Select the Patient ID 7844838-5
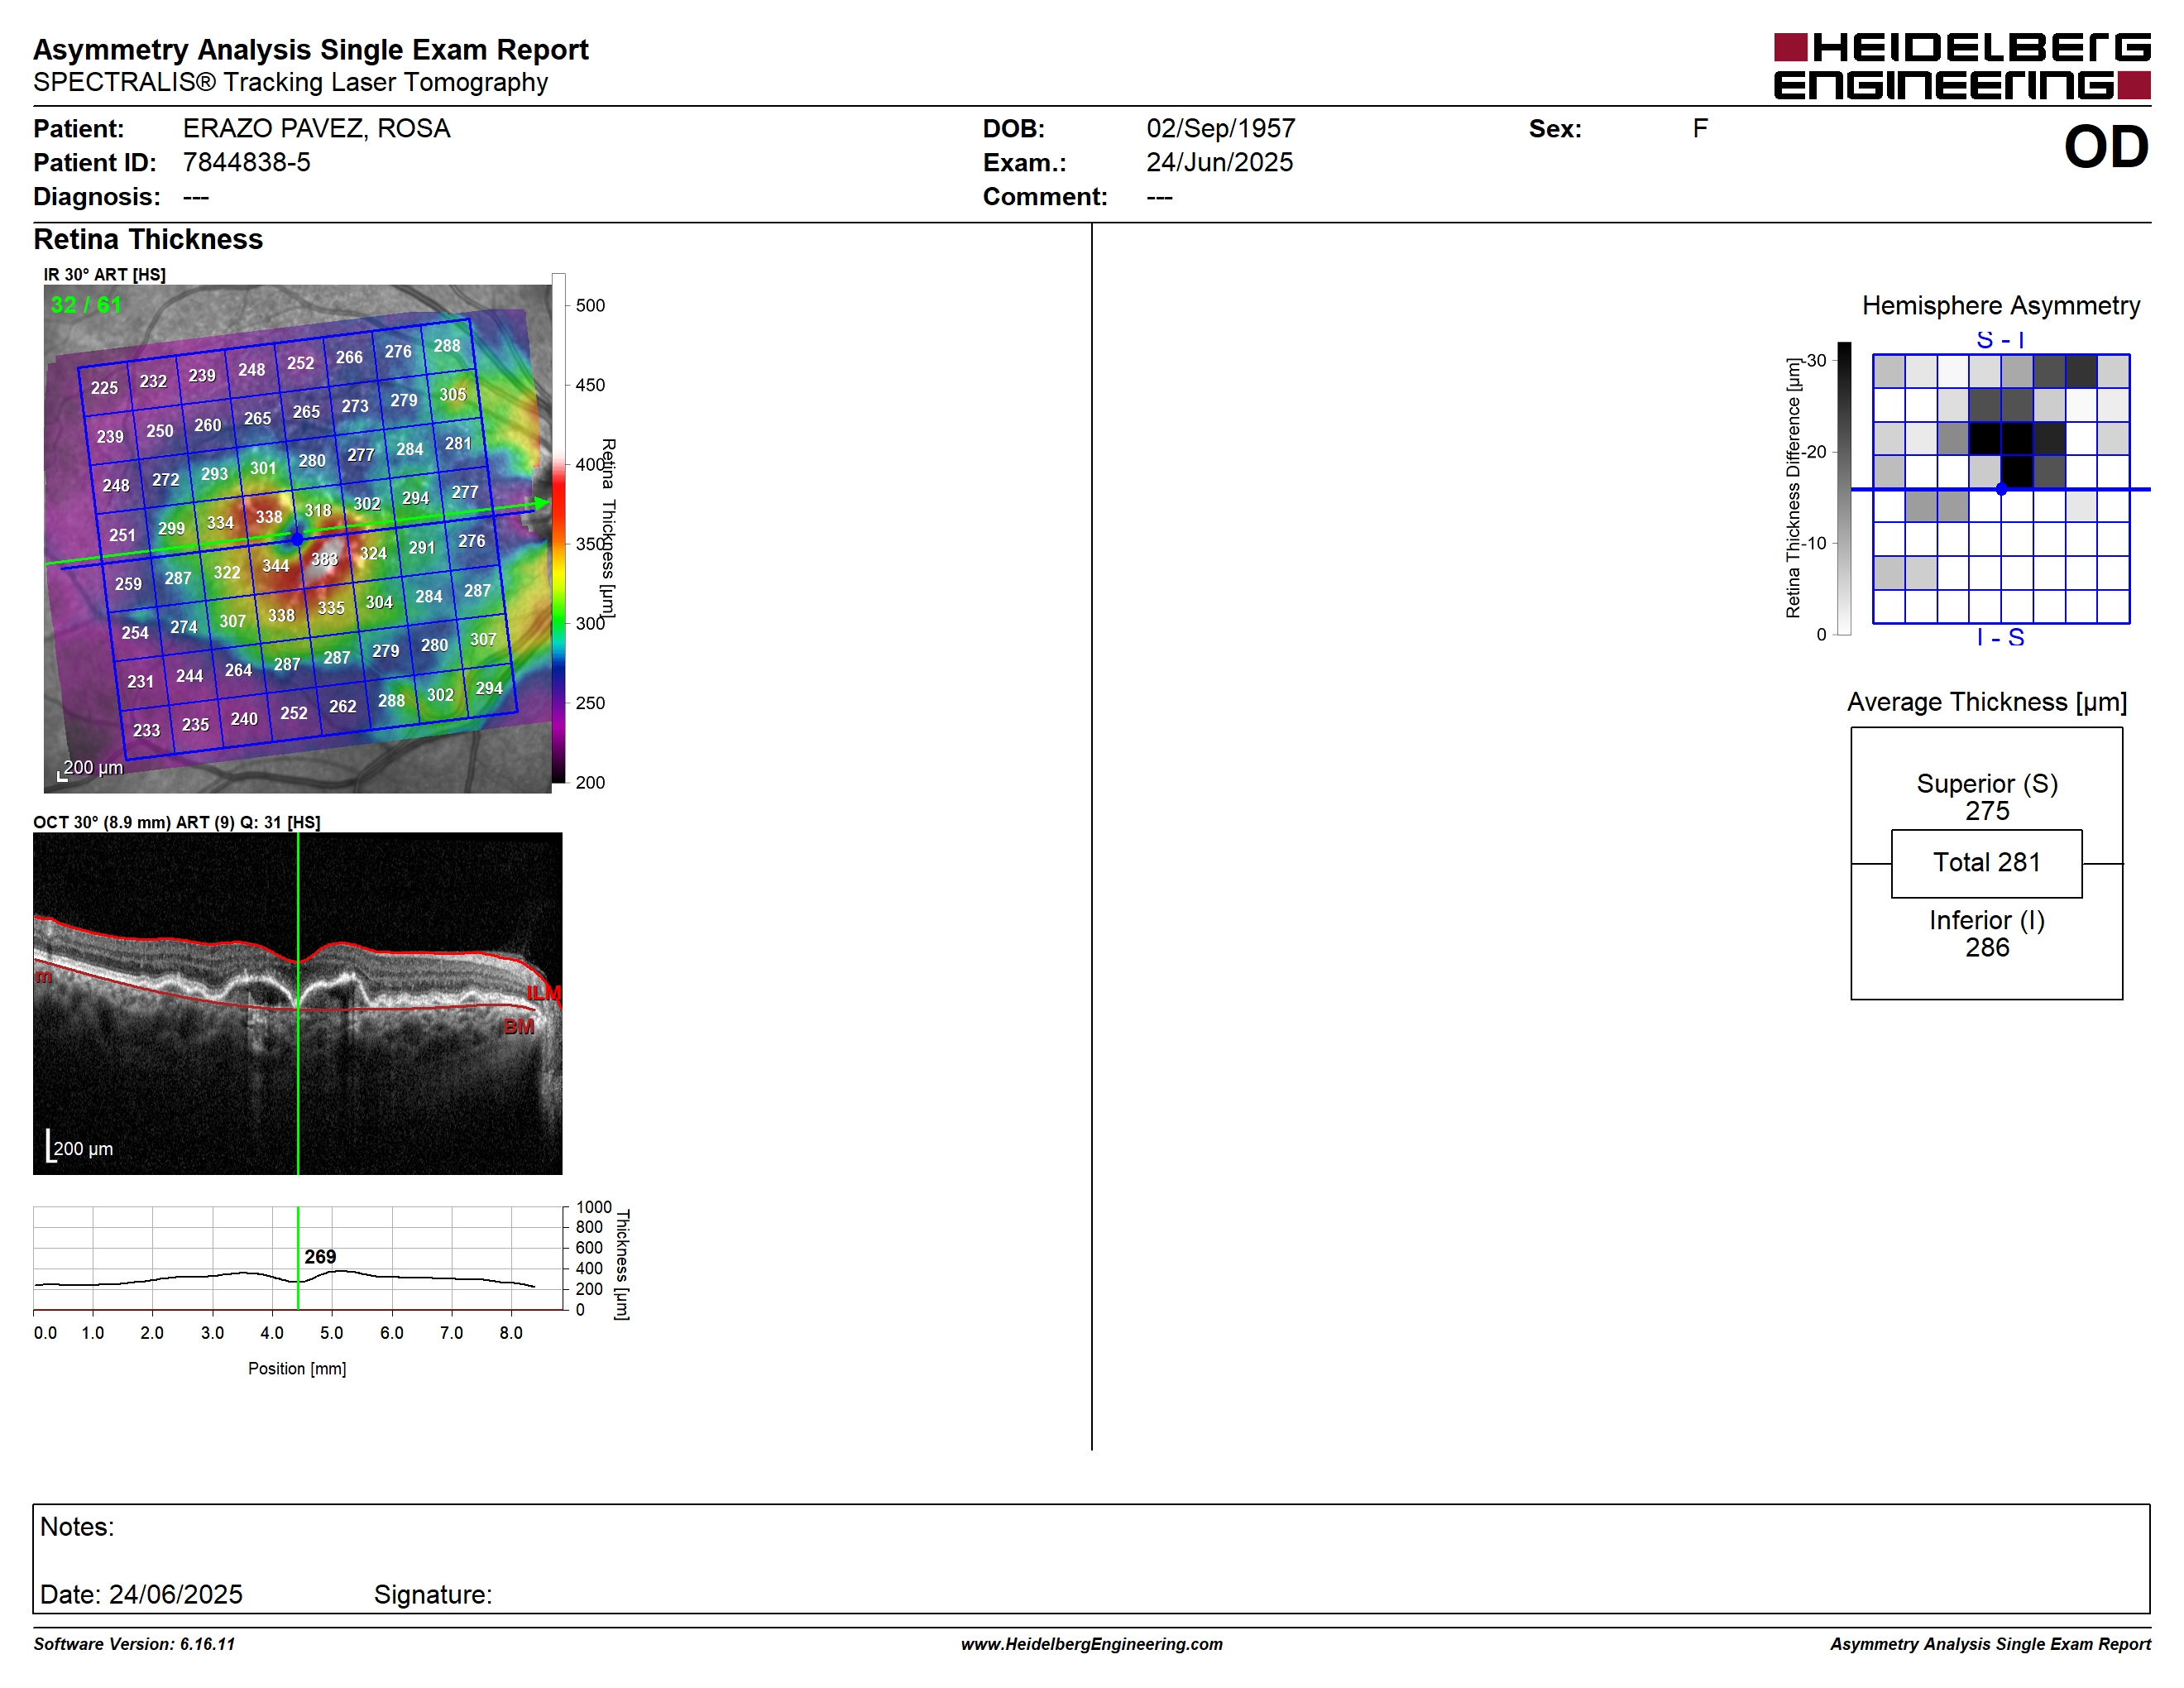The height and width of the screenshot is (1688, 2184). 246,163
